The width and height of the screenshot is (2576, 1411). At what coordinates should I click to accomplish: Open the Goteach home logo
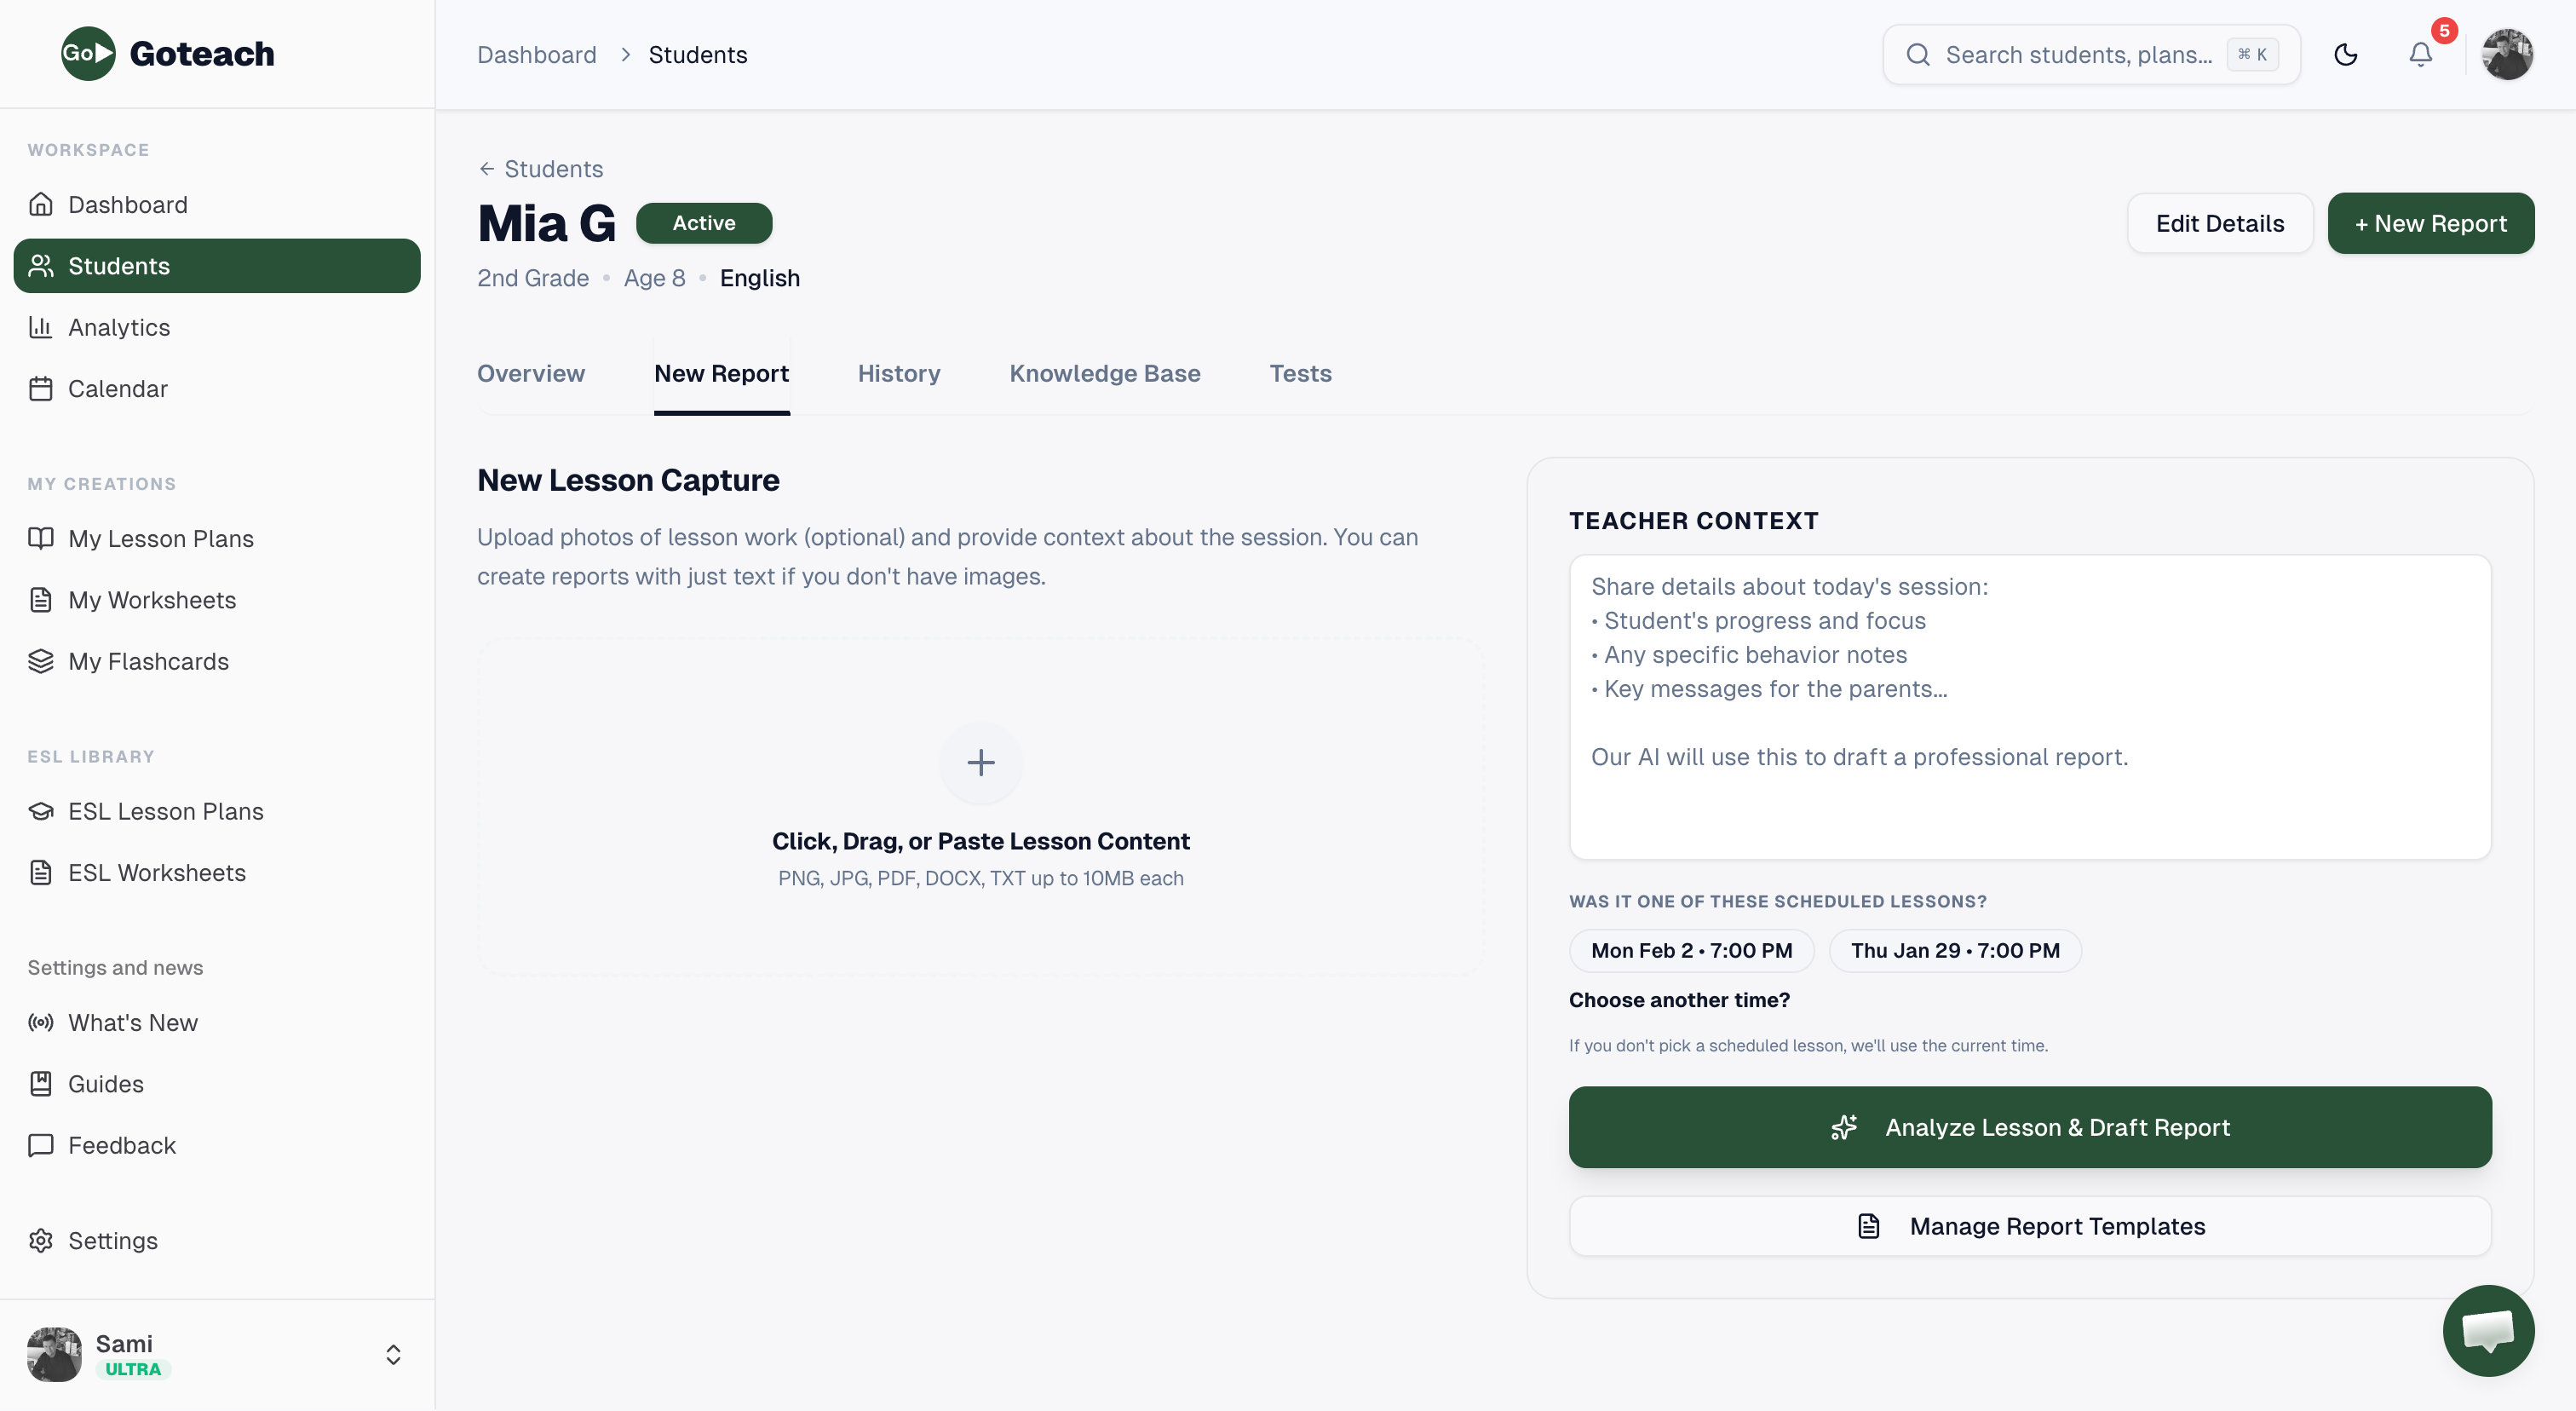[x=166, y=53]
